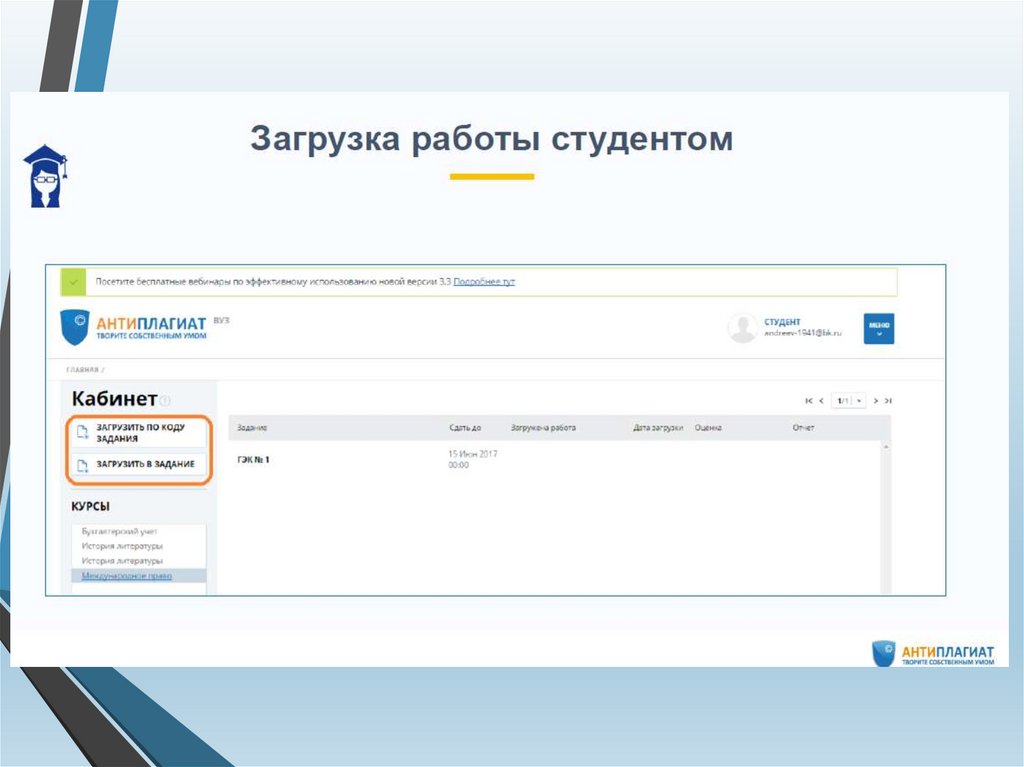The image size is (1024, 767).
Task: Go to the previous page arrow
Action: [822, 401]
